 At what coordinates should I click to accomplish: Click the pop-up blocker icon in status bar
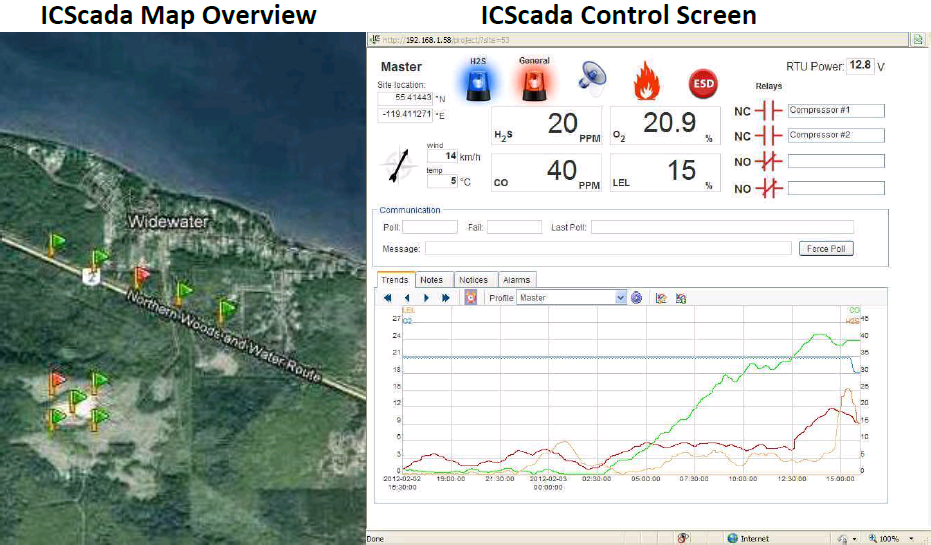[683, 538]
